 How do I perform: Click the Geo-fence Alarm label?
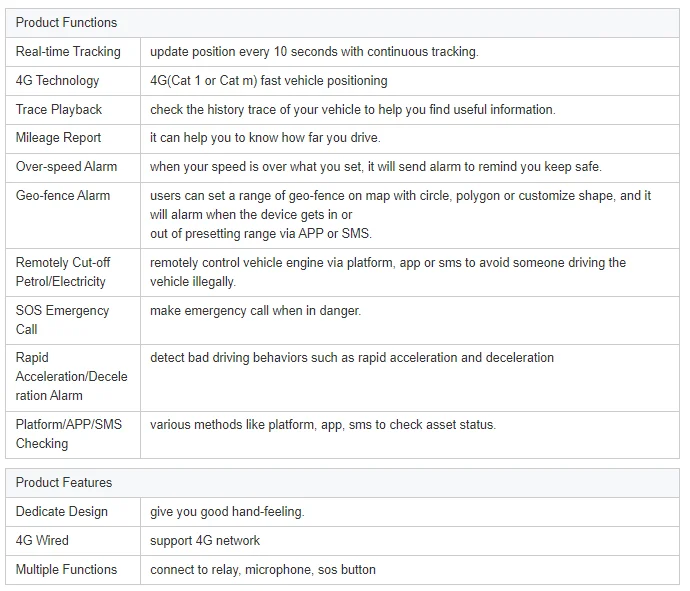[63, 195]
